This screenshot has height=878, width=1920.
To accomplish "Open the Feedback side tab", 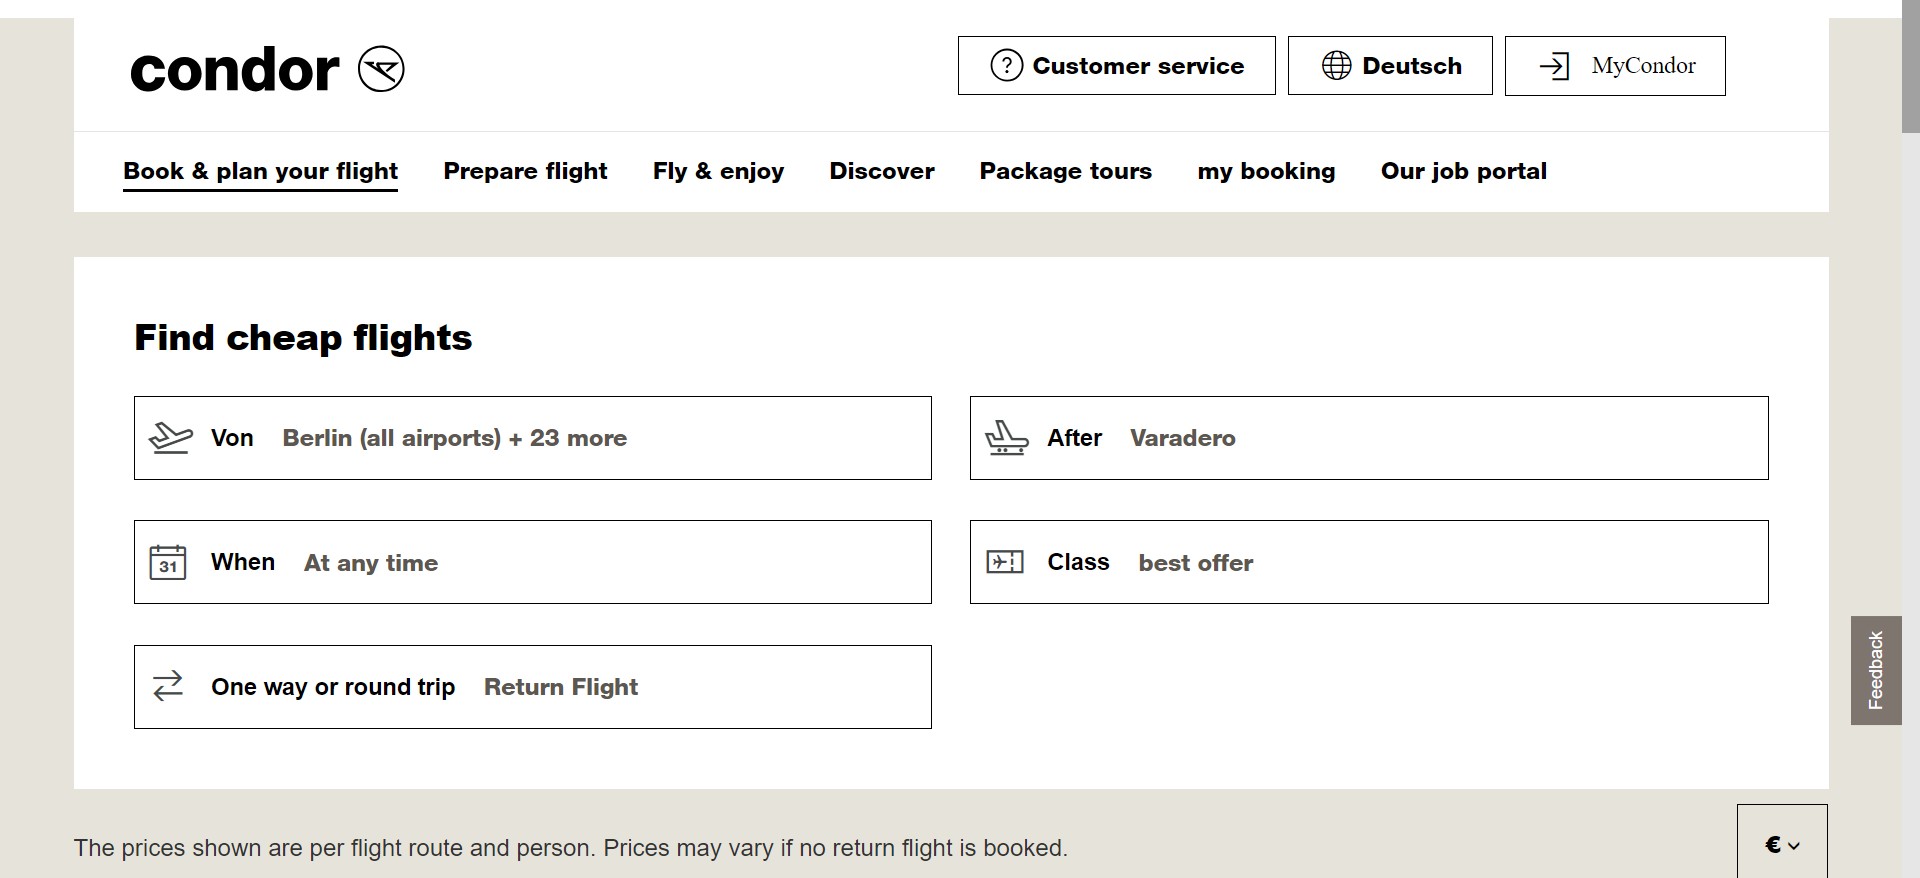I will [1875, 670].
